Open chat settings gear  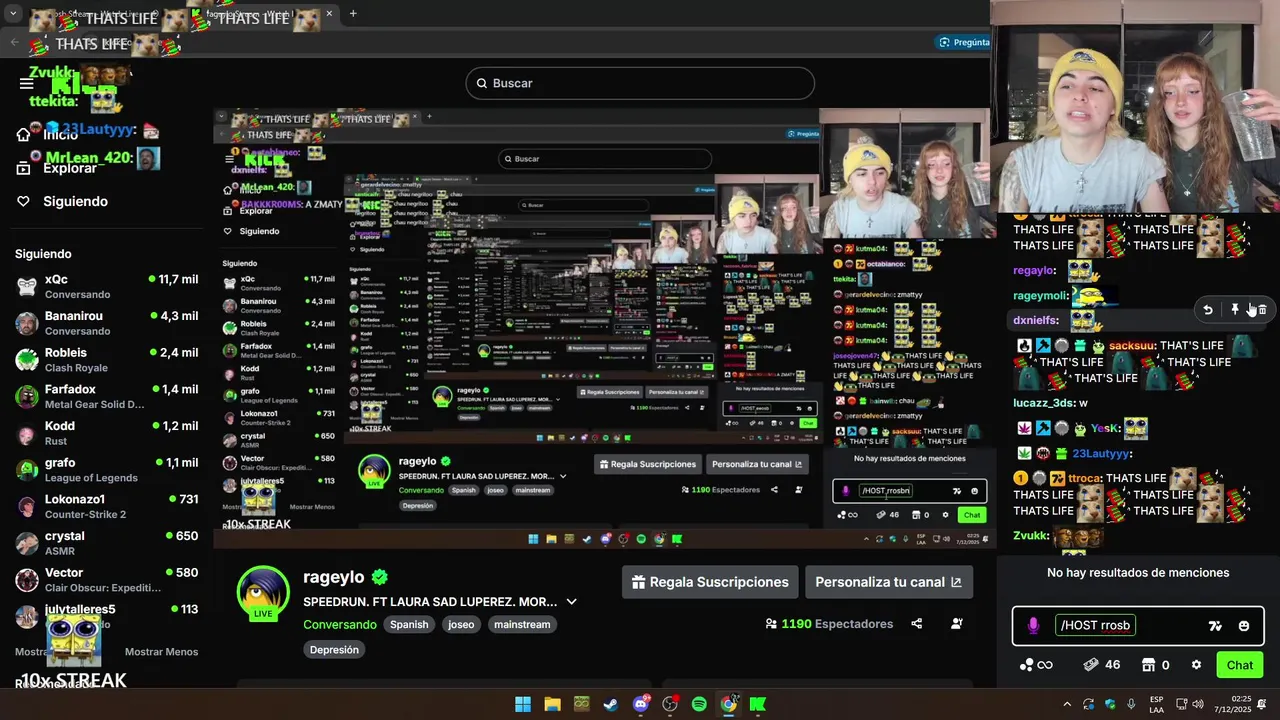tap(1196, 665)
